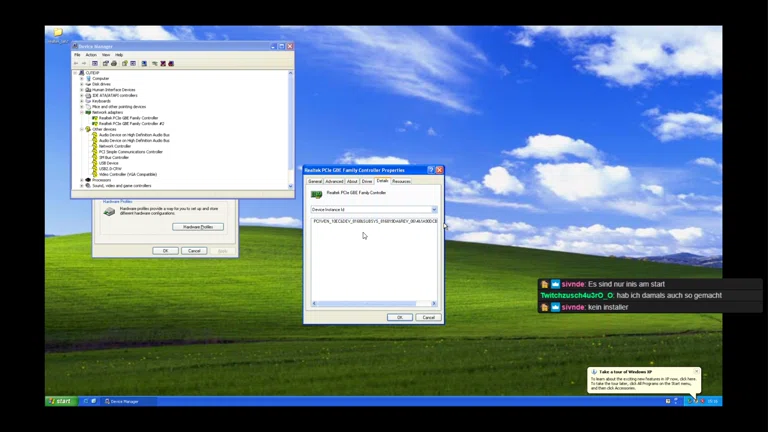
Task: Expand the Disk drives node
Action: [82, 84]
